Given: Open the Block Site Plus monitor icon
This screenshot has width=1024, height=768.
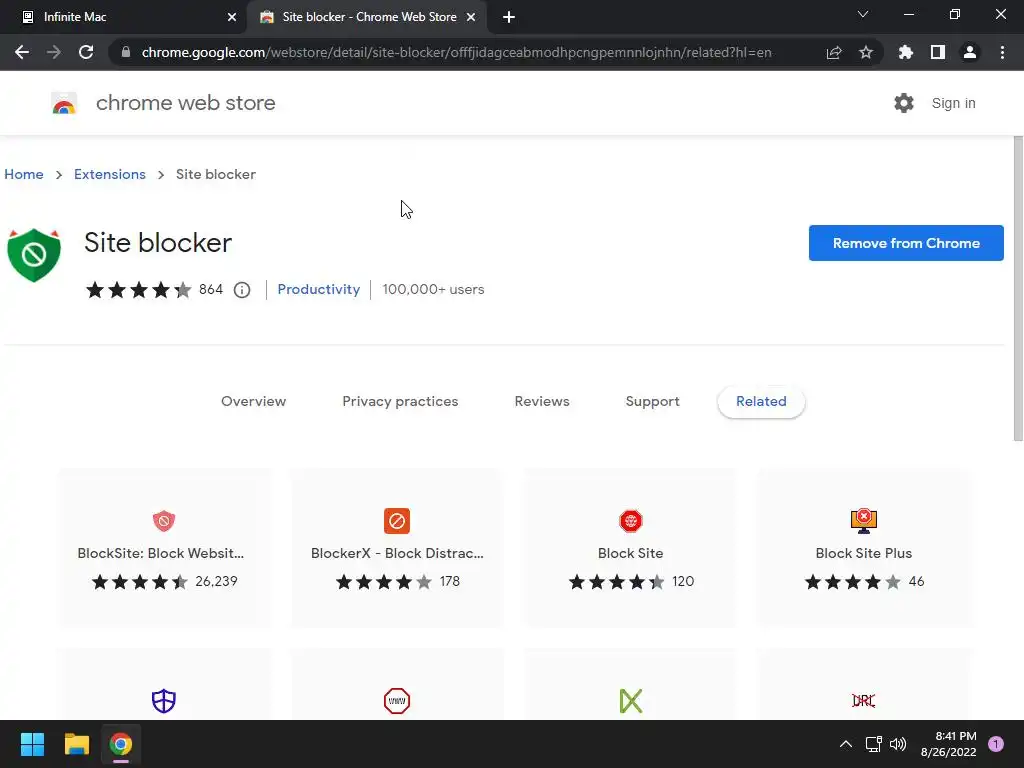Looking at the screenshot, I should pyautogui.click(x=863, y=520).
